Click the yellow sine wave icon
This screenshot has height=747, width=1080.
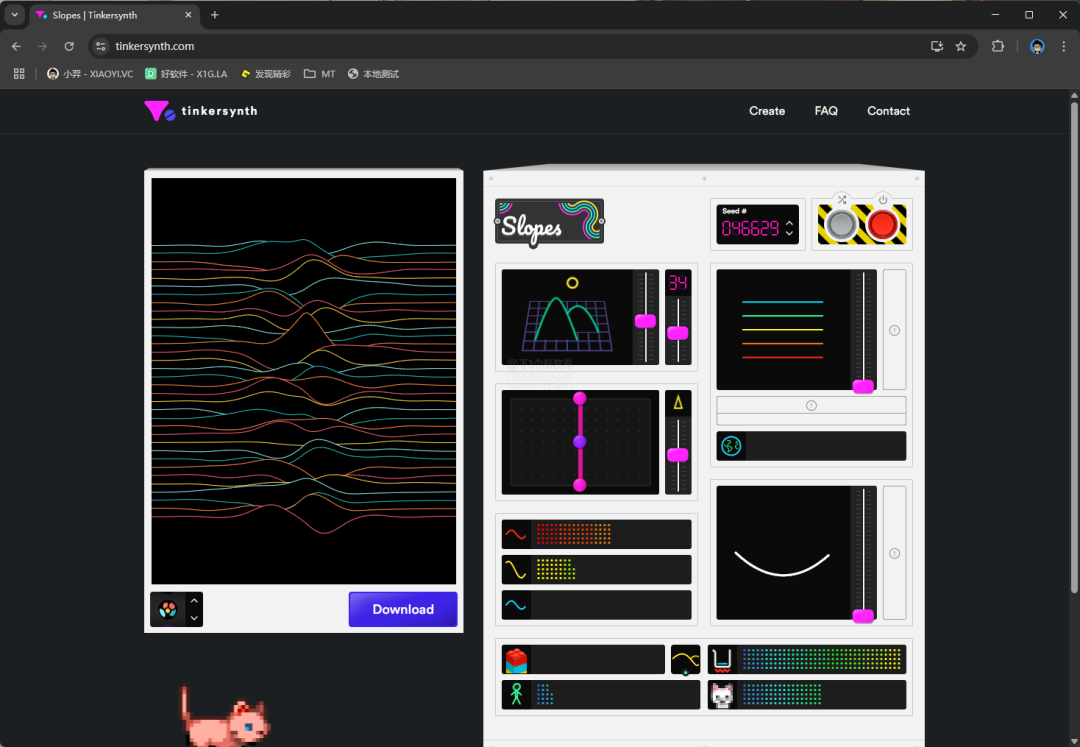[515, 570]
